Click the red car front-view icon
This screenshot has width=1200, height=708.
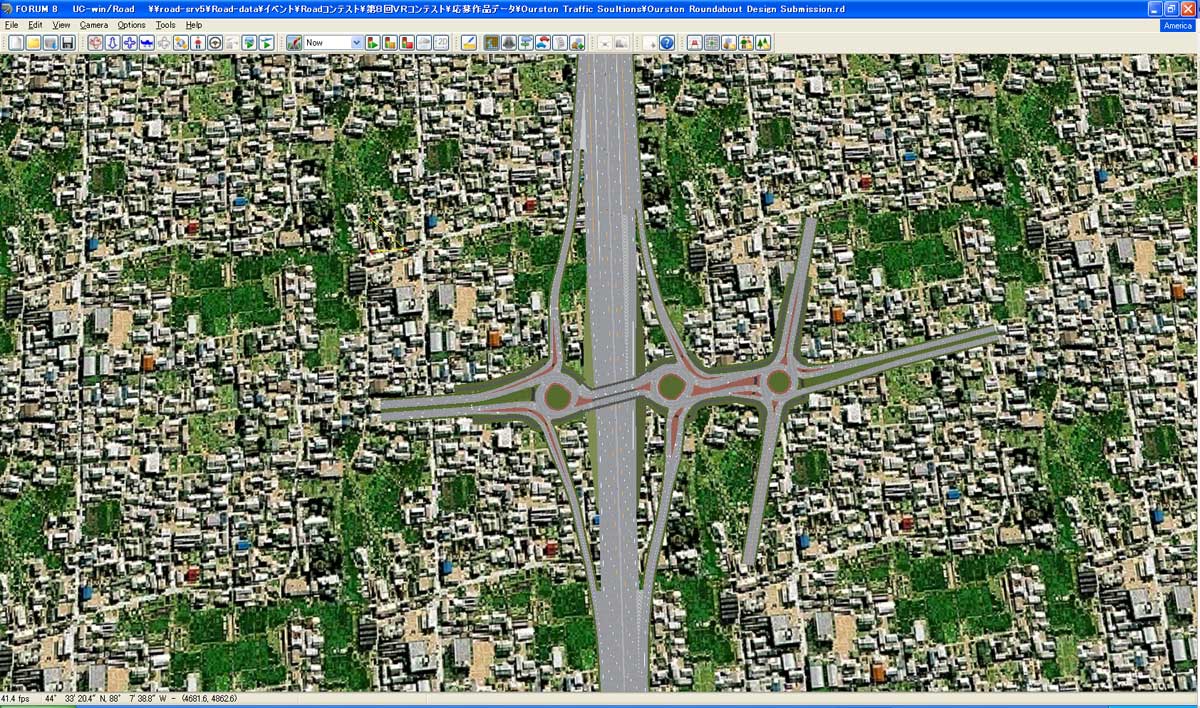click(694, 43)
